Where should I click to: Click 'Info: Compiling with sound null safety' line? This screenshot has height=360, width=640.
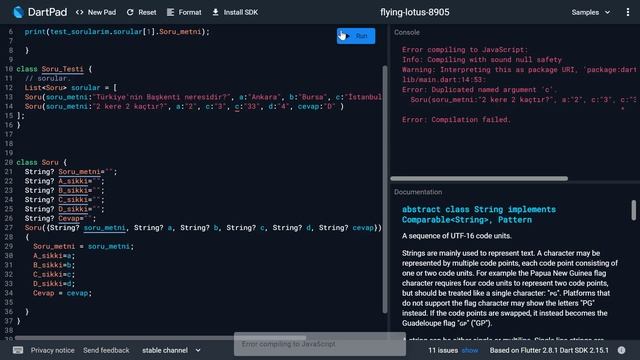pos(482,60)
